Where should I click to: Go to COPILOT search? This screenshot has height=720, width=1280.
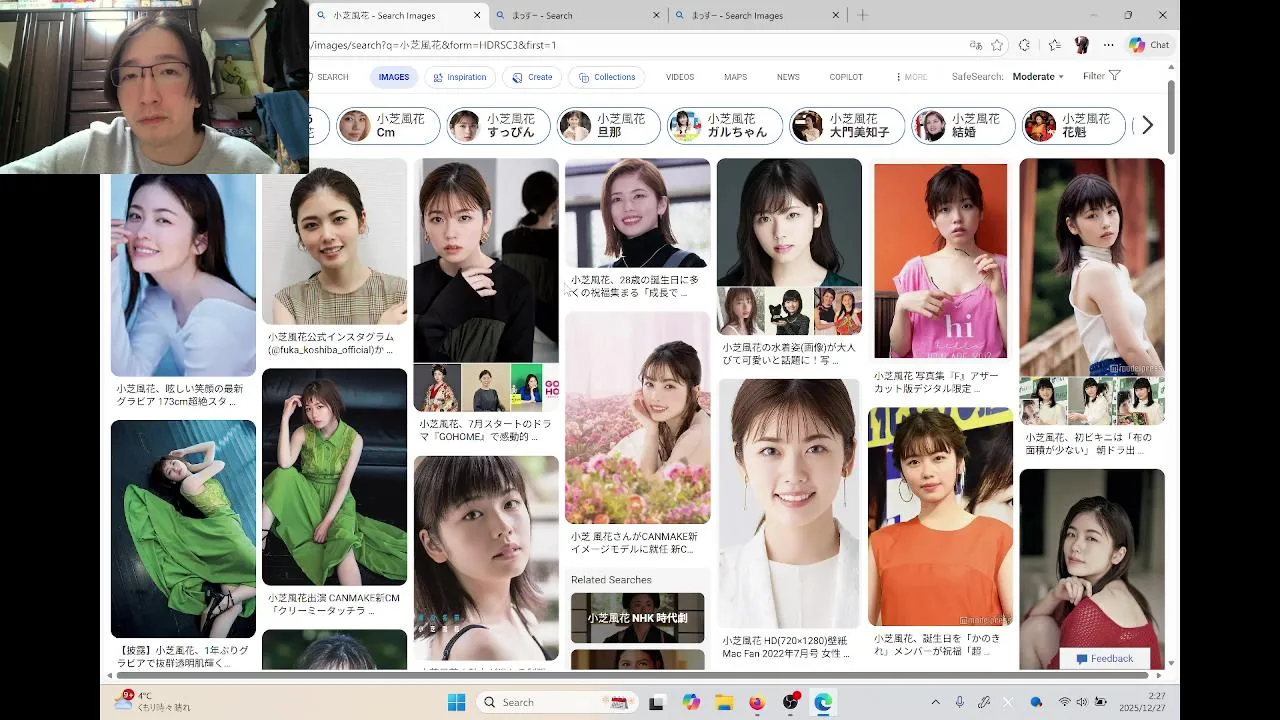[x=846, y=77]
